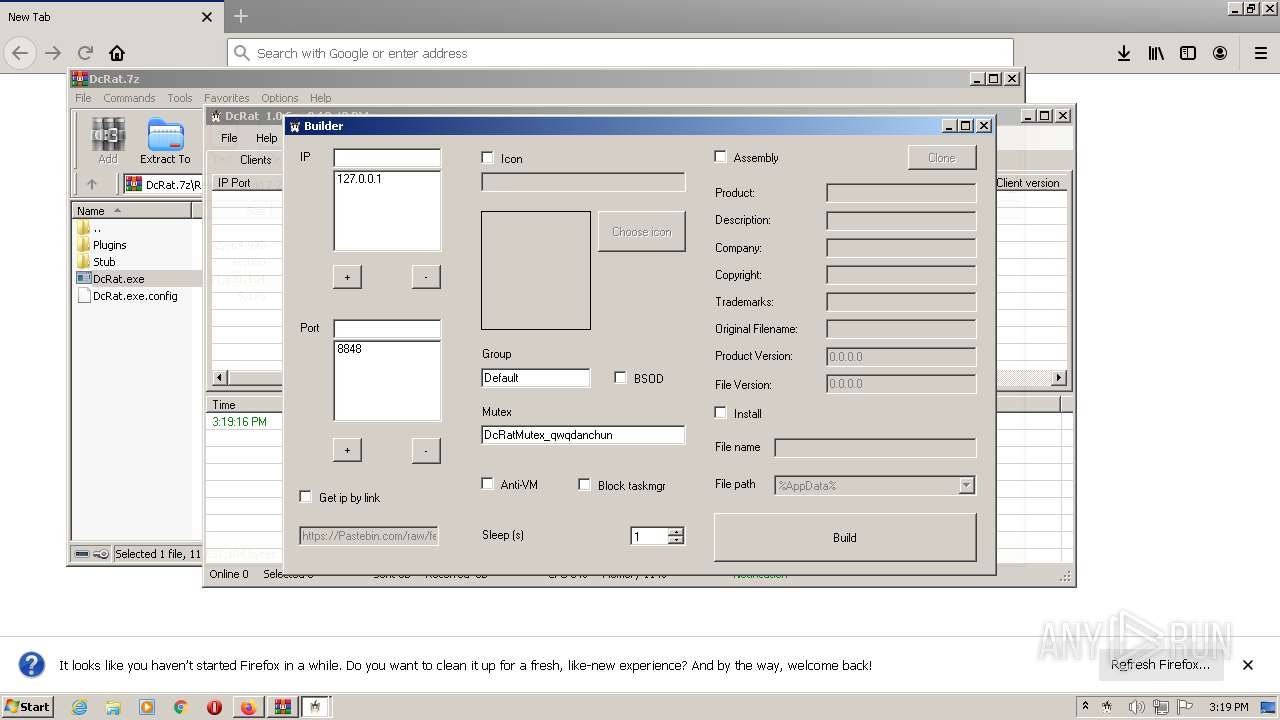Increase the Sleep value with up arrow

(x=676, y=531)
